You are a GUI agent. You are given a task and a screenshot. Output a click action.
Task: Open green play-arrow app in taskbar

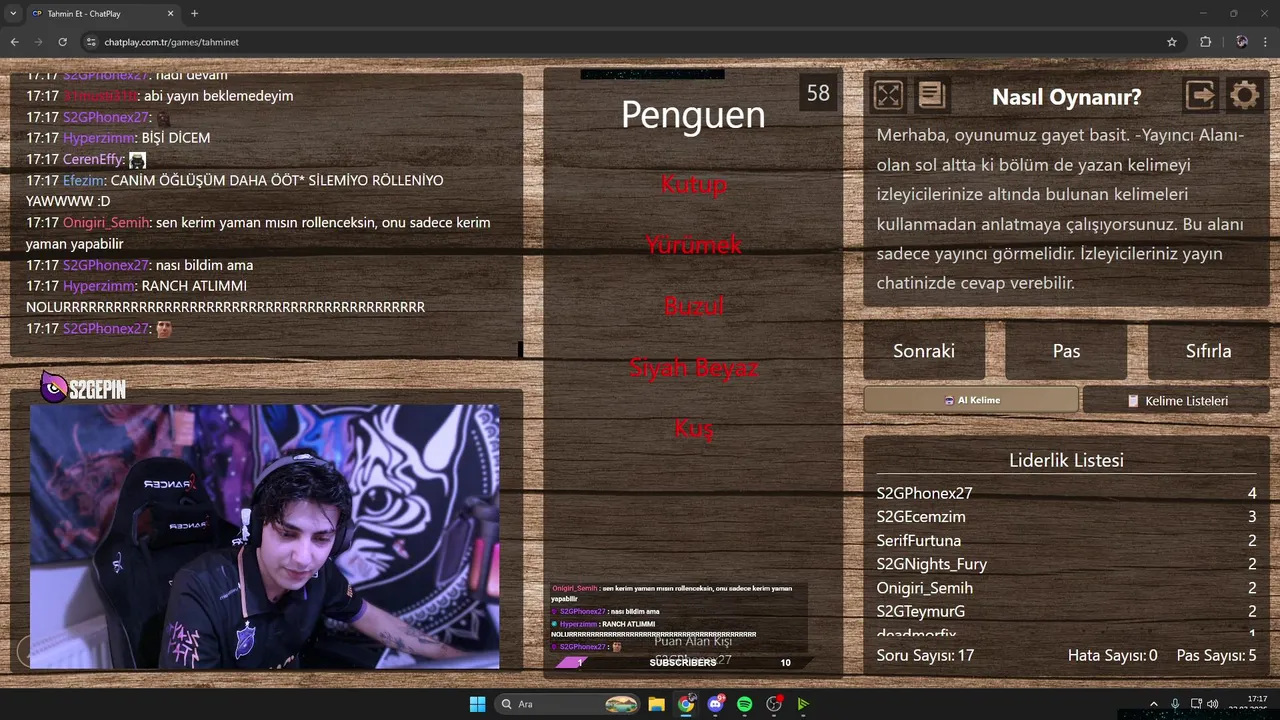[x=803, y=704]
